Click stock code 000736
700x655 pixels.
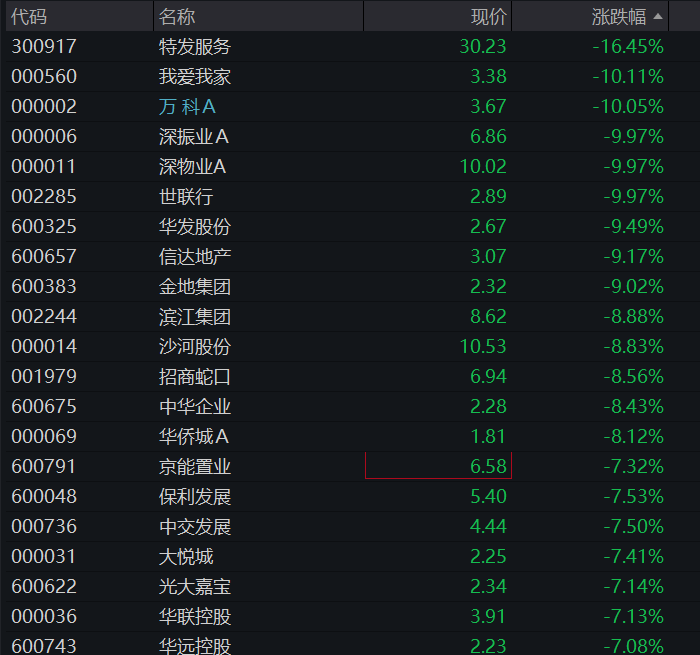point(44,526)
